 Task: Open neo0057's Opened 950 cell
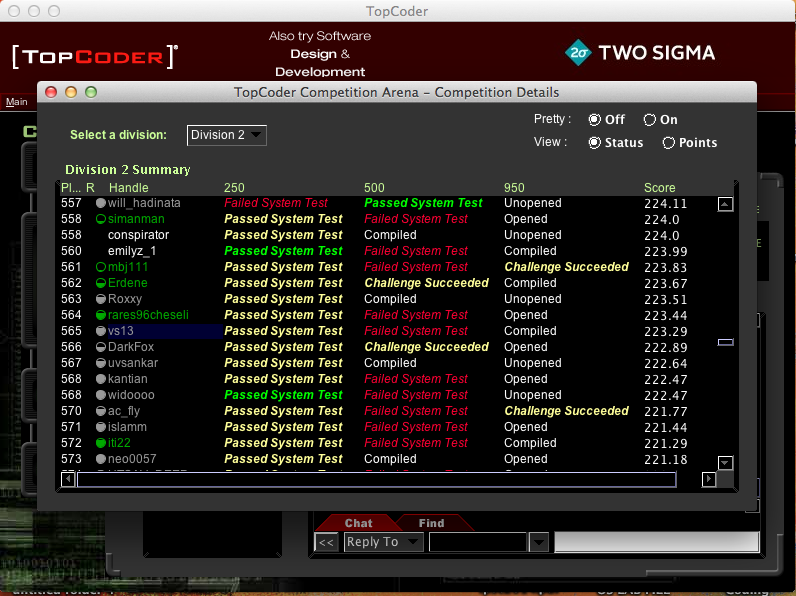tap(526, 459)
